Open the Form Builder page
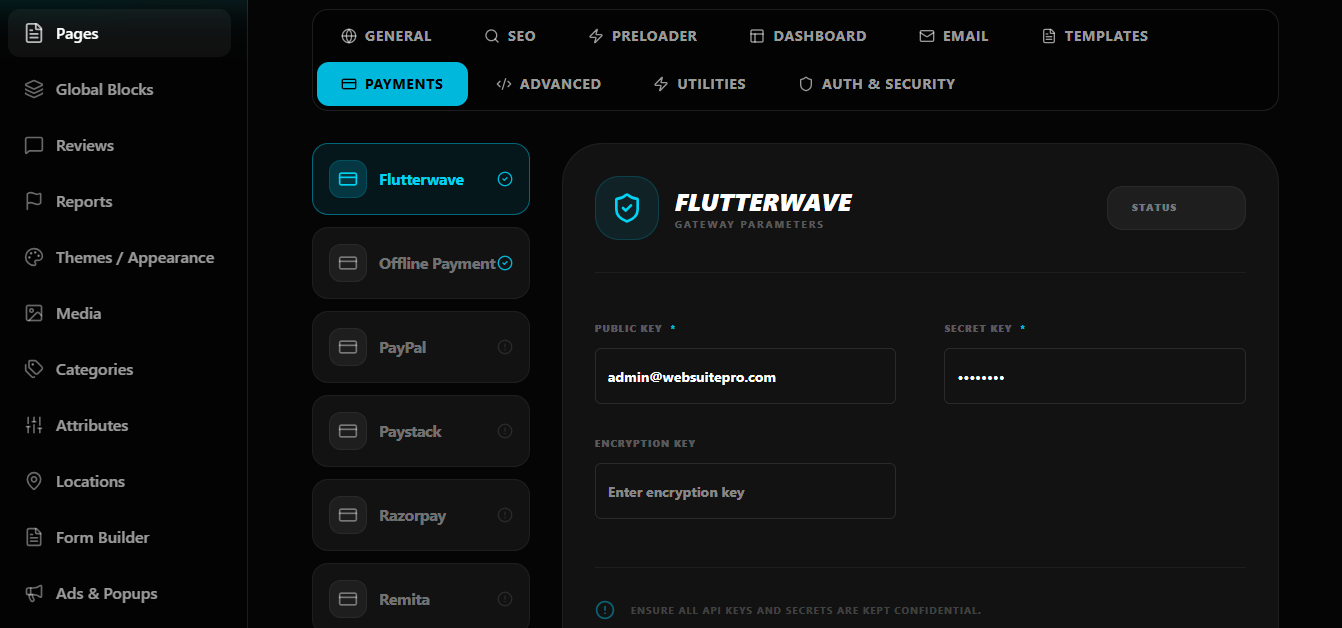This screenshot has width=1342, height=628. (x=102, y=537)
